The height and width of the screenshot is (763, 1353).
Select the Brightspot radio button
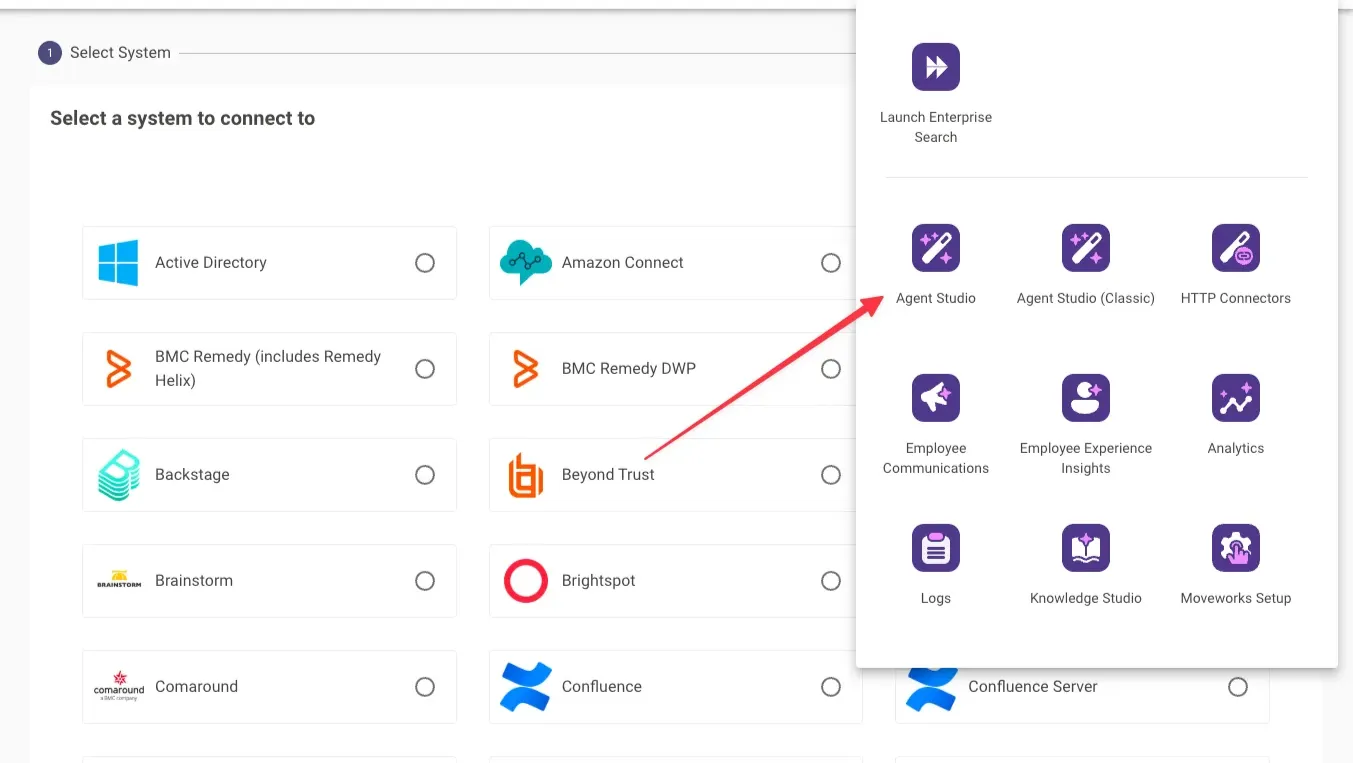tap(831, 581)
